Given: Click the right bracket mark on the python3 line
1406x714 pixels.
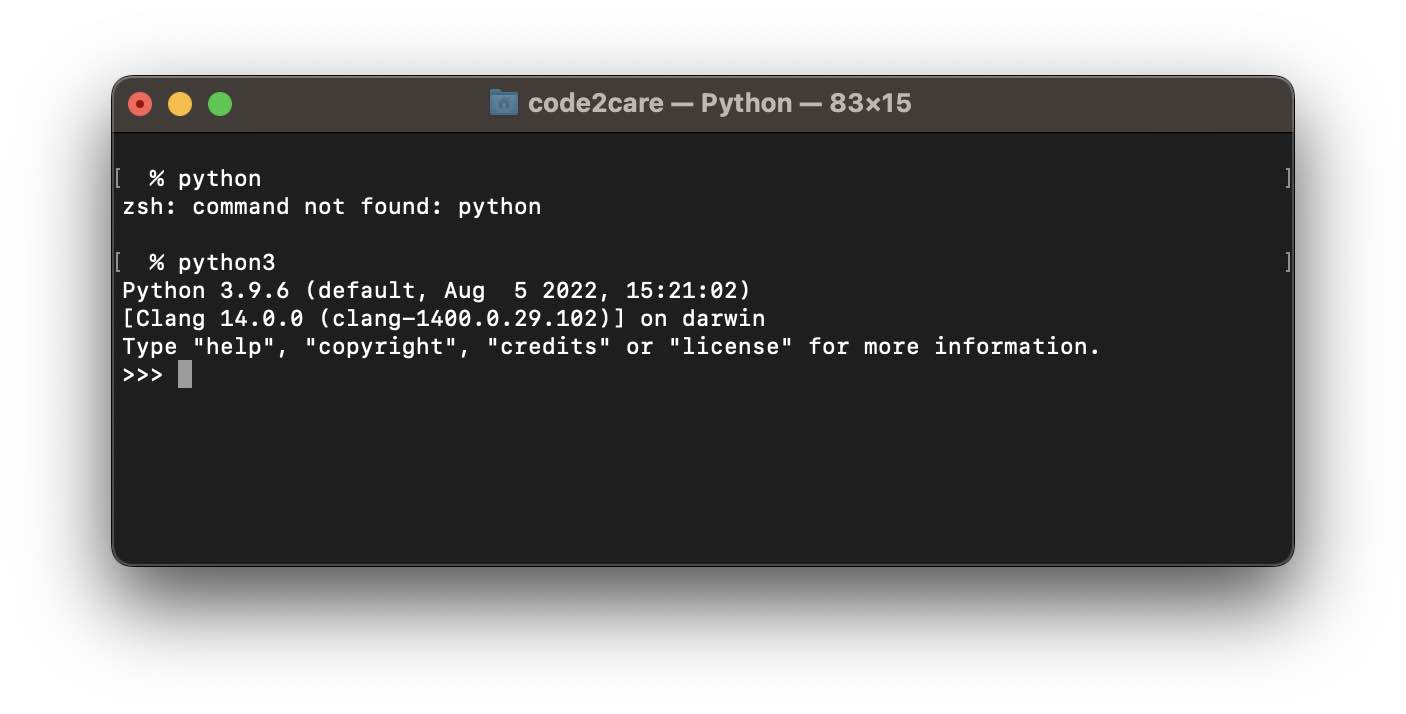Looking at the screenshot, I should (1288, 262).
